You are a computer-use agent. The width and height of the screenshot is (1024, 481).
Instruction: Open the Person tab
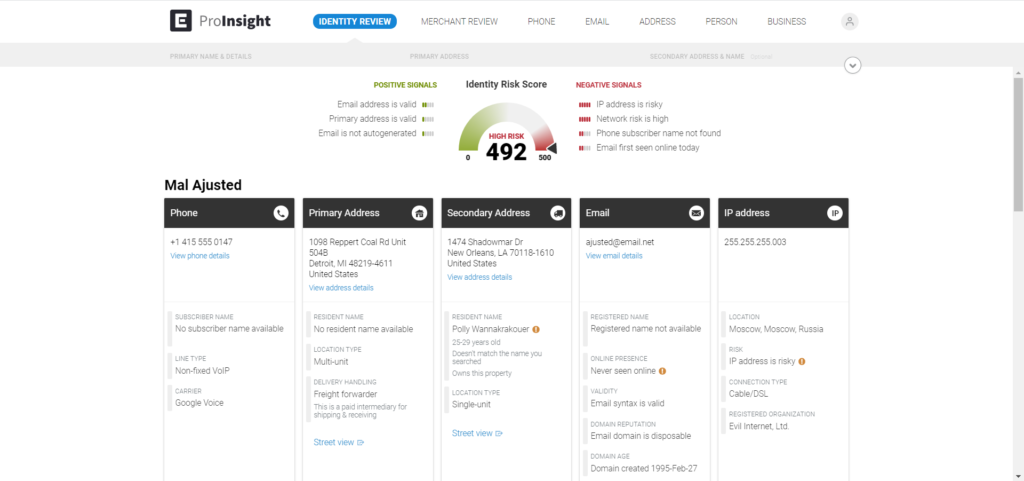[x=721, y=22]
